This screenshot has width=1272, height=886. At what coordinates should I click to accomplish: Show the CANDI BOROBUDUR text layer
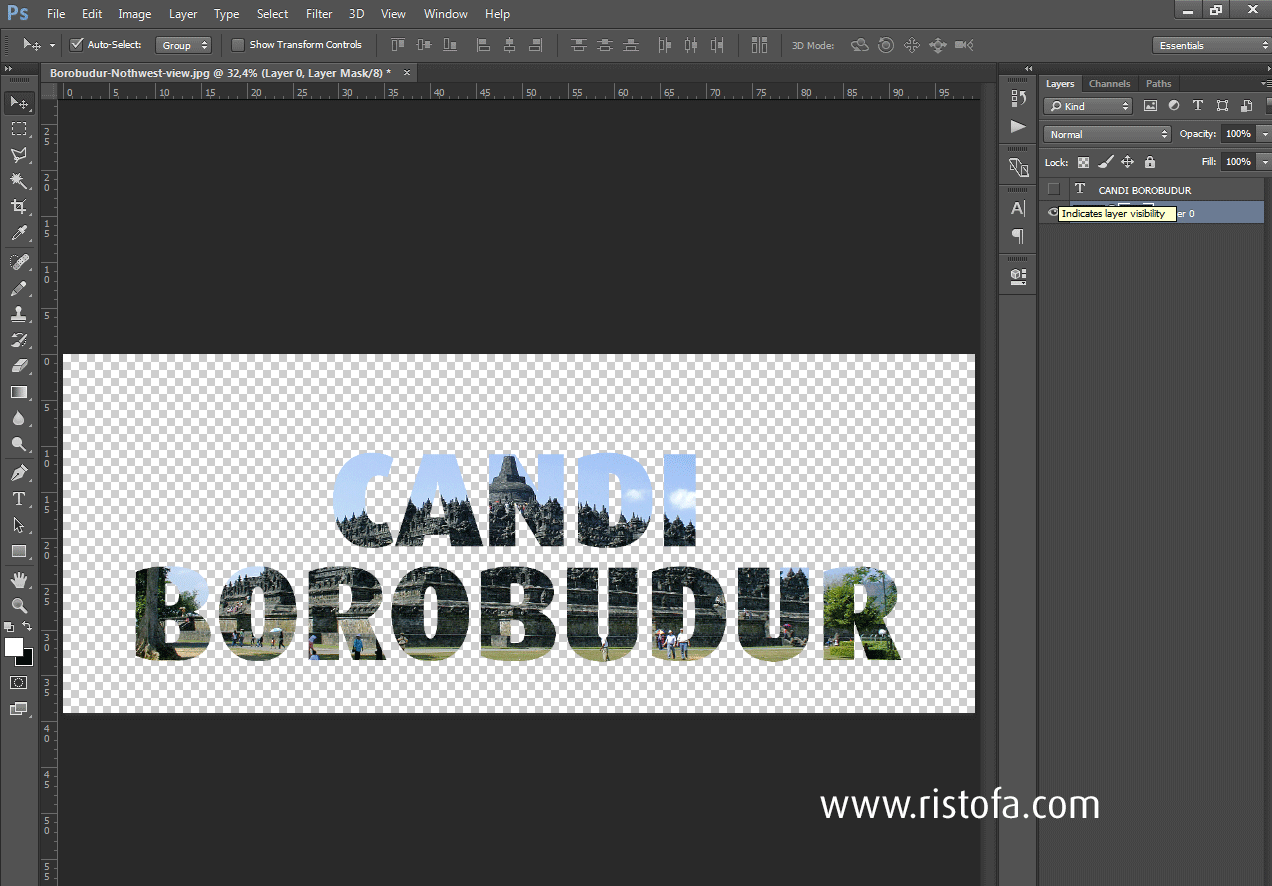click(x=1053, y=189)
